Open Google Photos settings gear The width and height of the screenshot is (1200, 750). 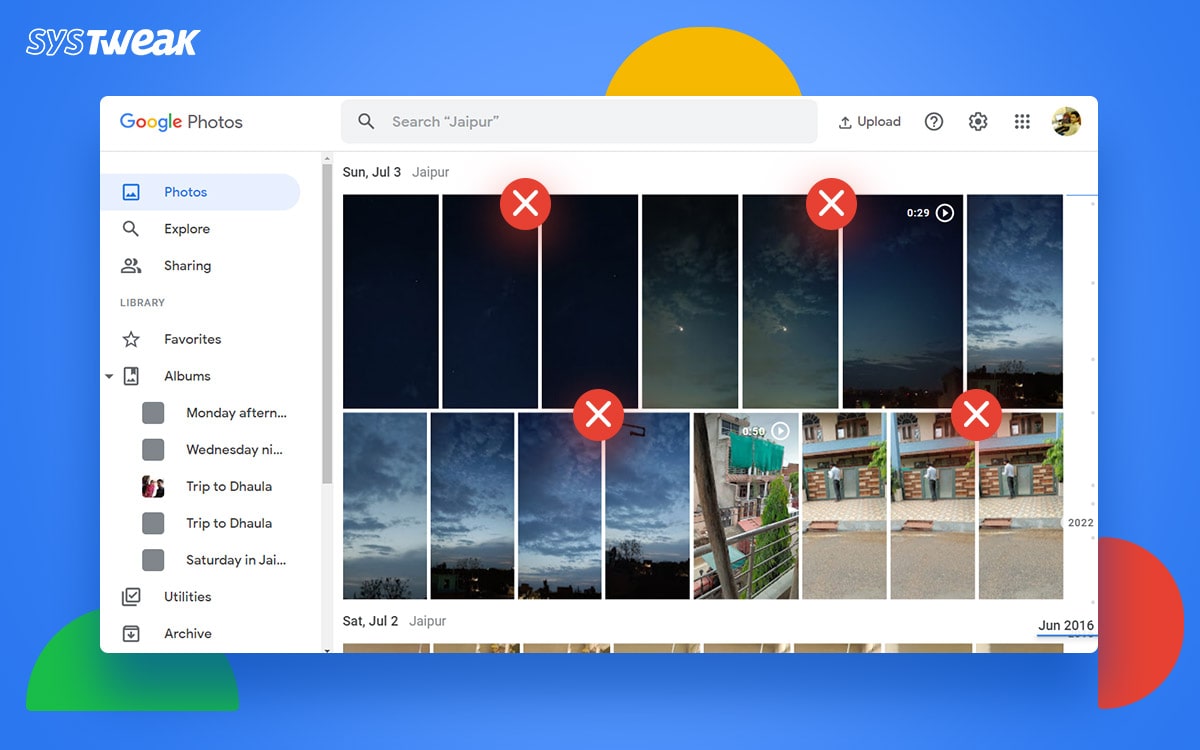point(978,121)
